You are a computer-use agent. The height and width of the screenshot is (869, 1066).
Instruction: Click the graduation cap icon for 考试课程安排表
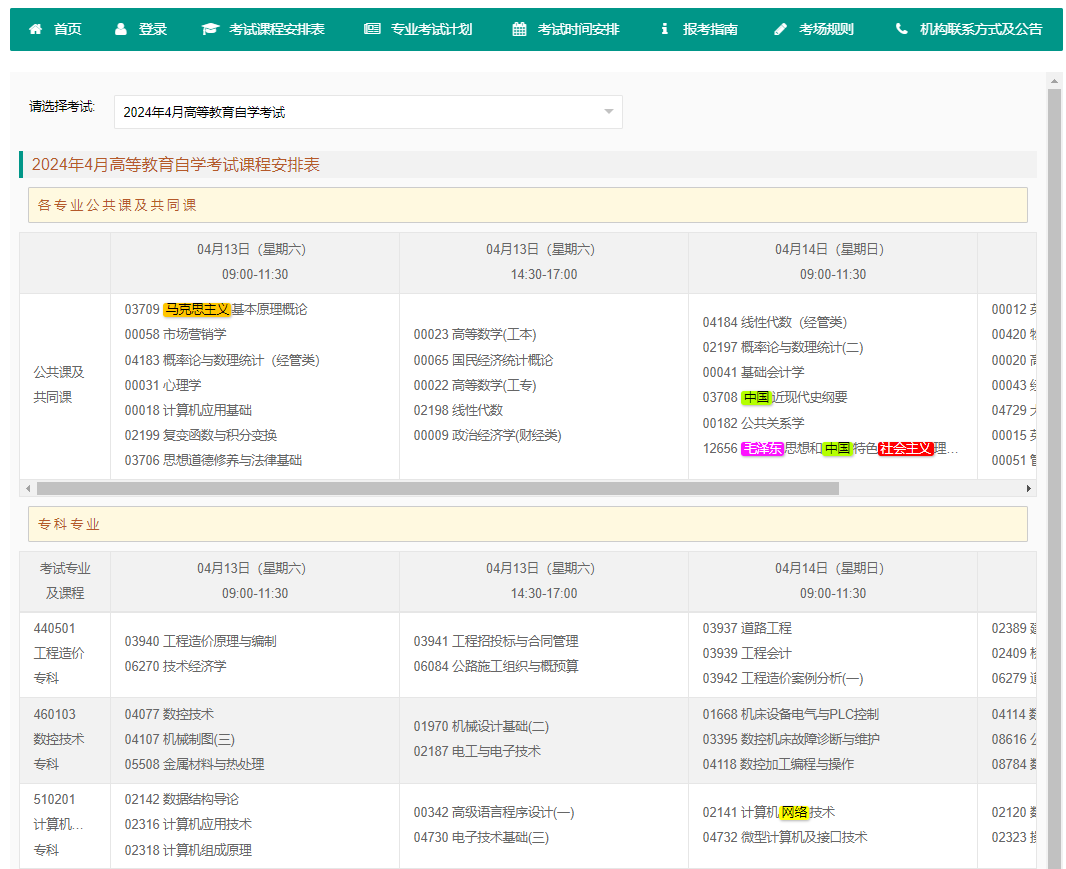(x=209, y=30)
